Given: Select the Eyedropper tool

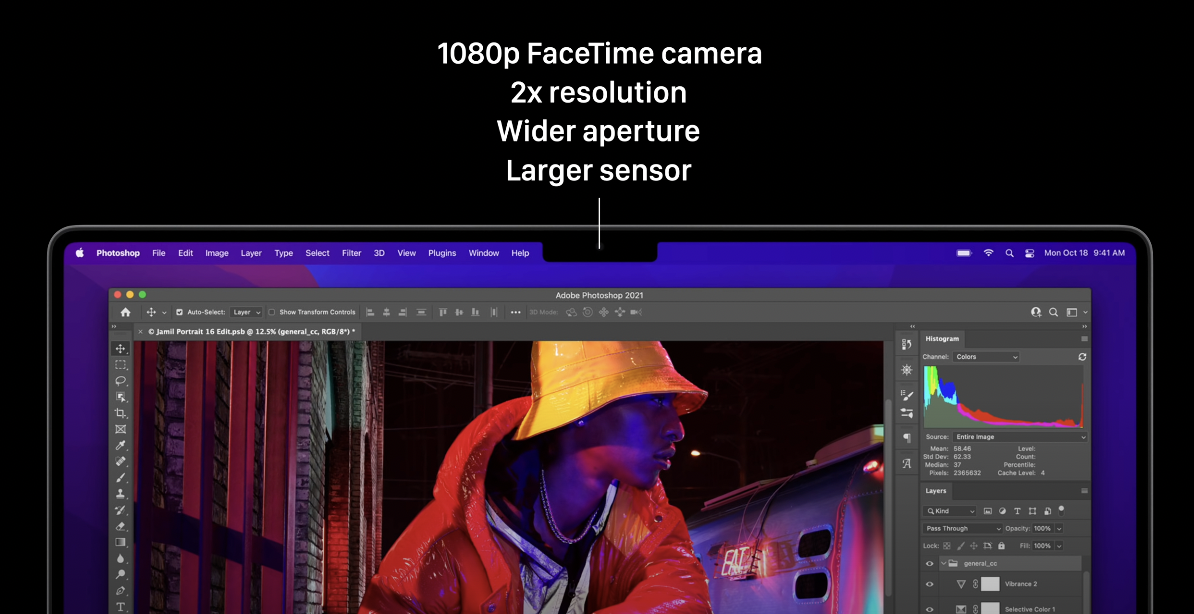Looking at the screenshot, I should pos(120,446).
